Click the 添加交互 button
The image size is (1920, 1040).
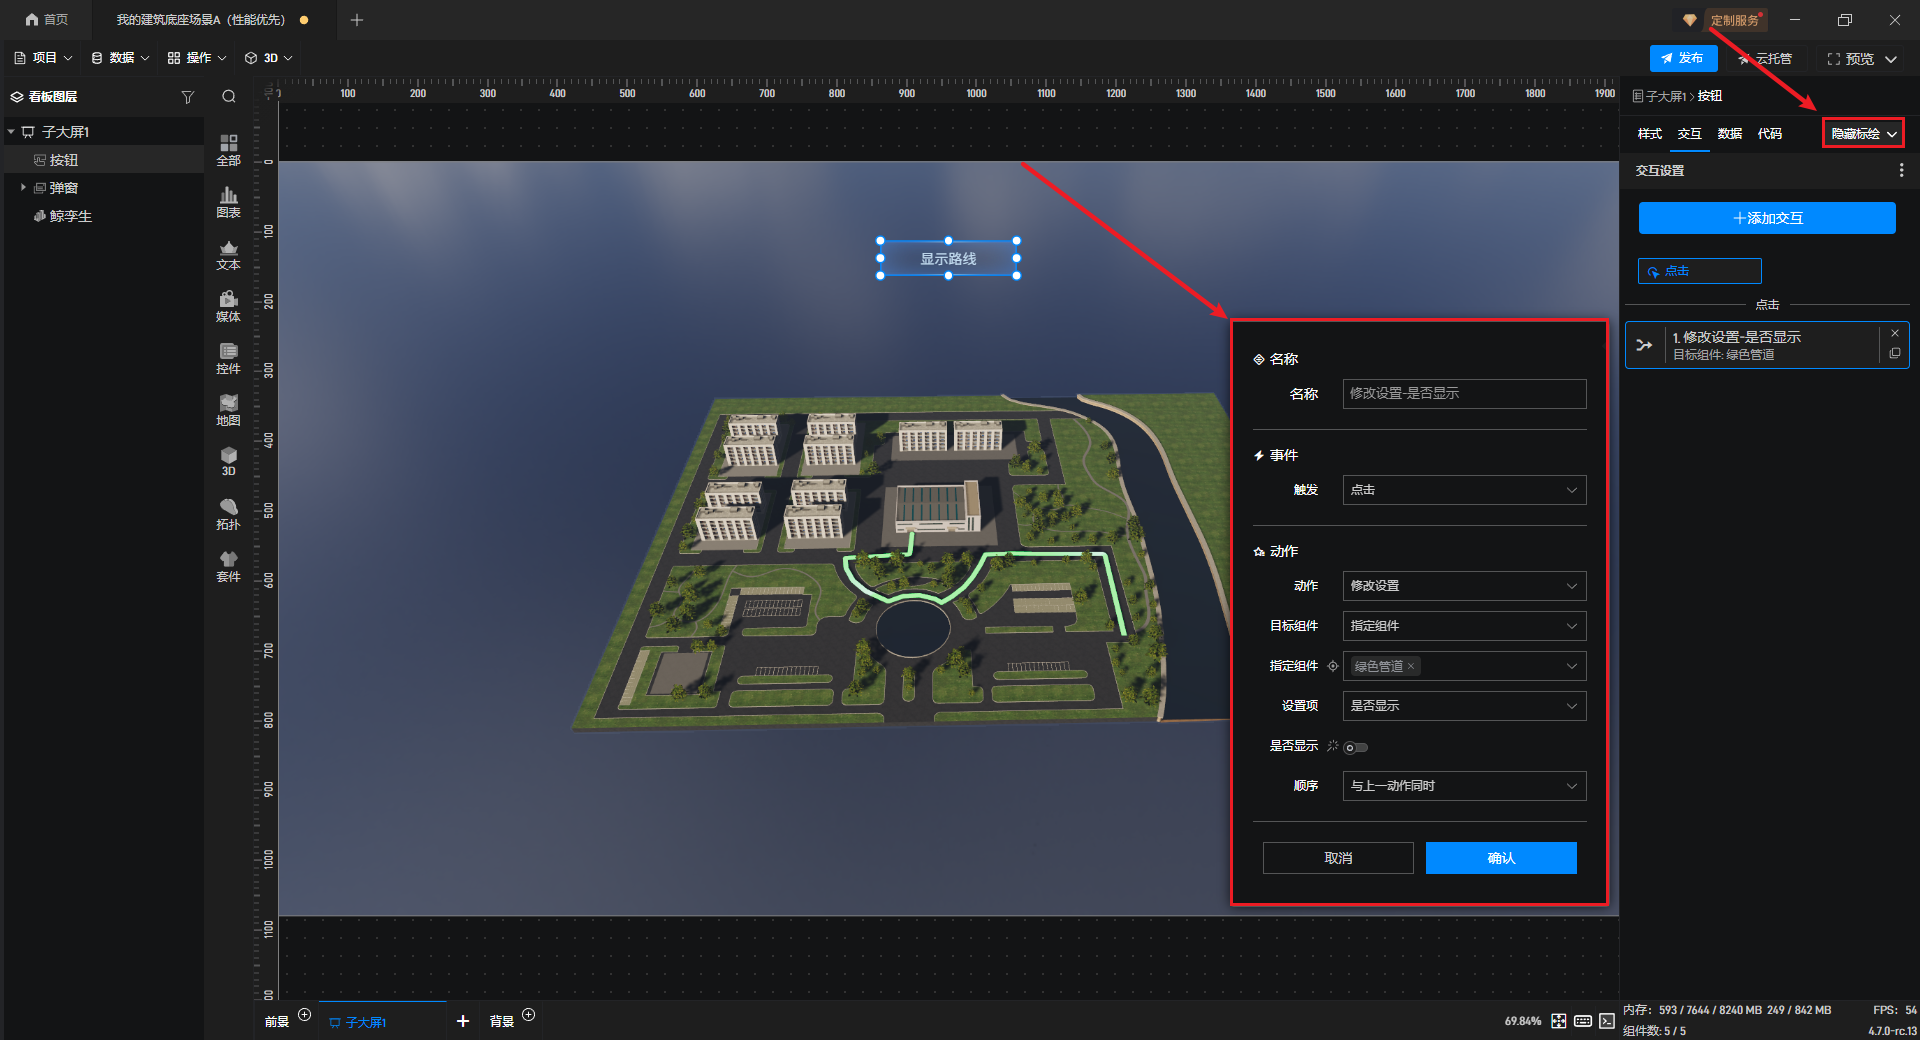[1766, 218]
